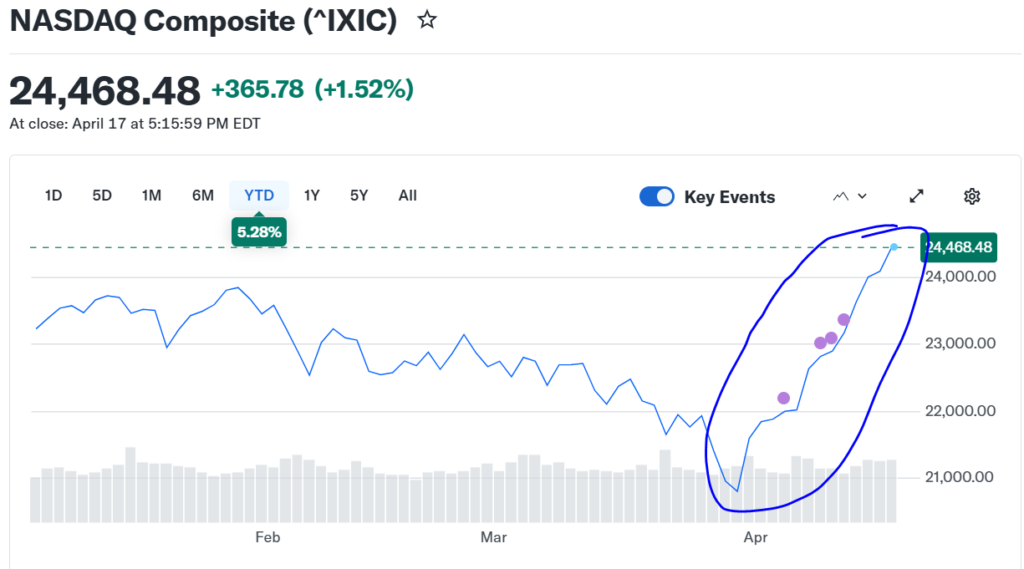
Task: Click the highest purple key event dot
Action: [843, 320]
